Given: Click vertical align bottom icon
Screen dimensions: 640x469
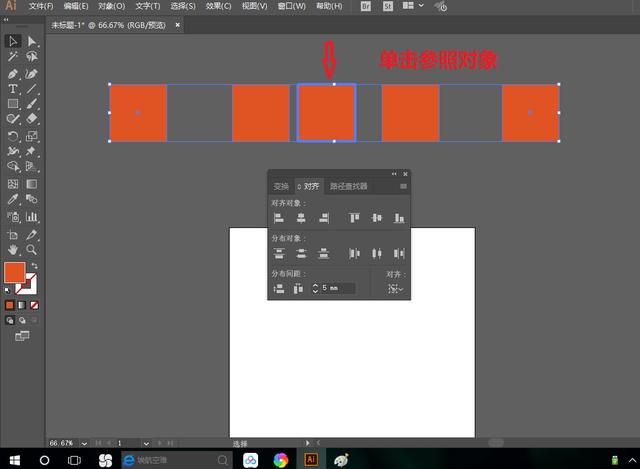Looking at the screenshot, I should click(x=399, y=218).
